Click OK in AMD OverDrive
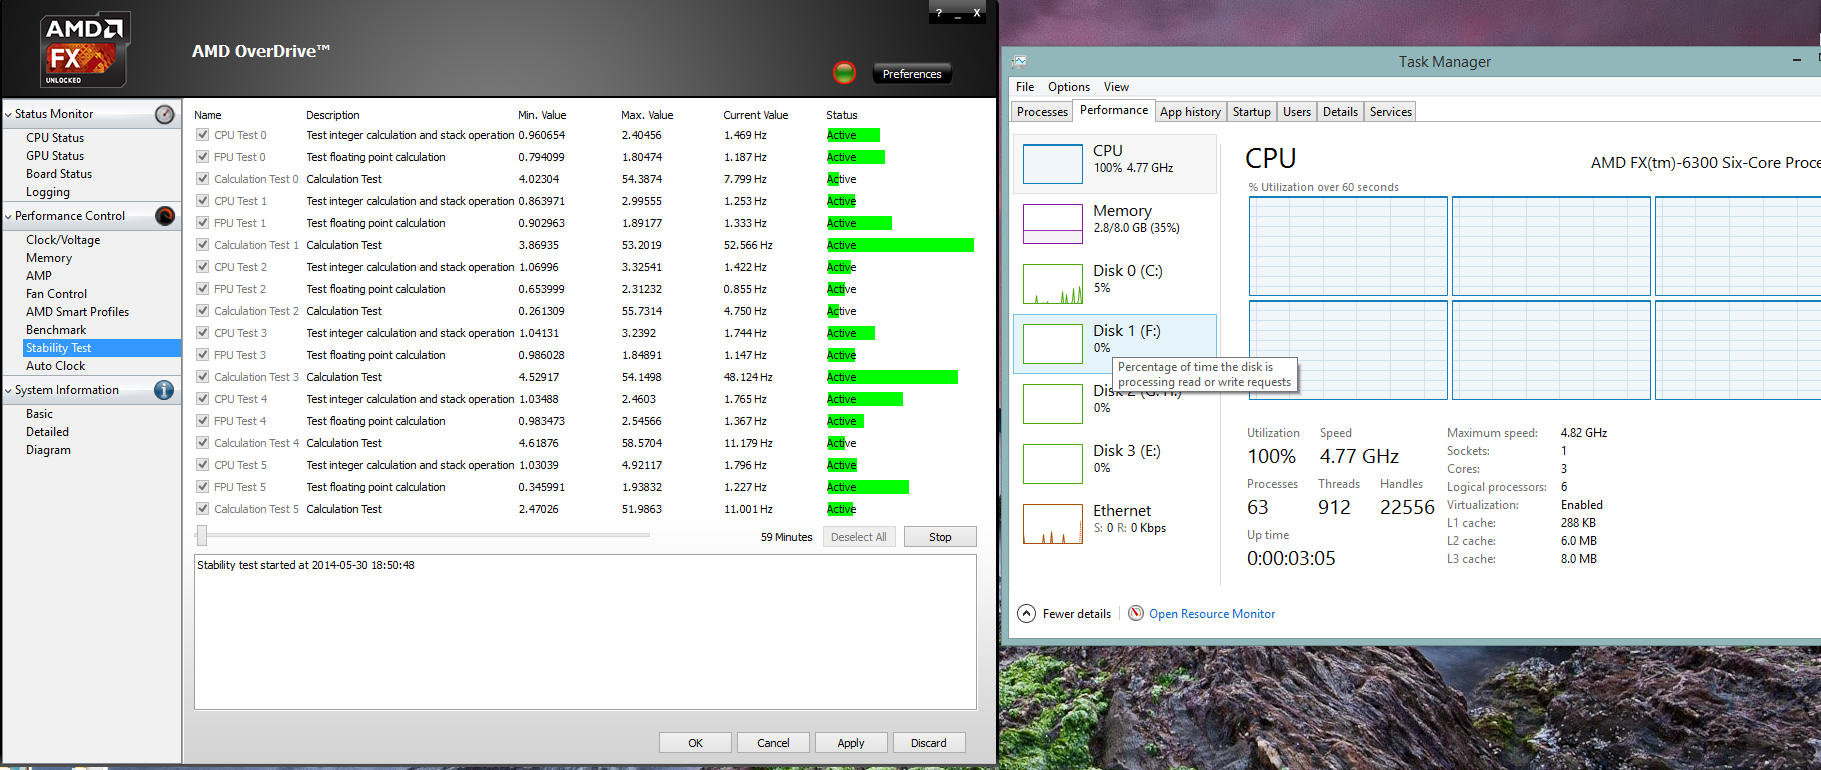 tap(695, 743)
